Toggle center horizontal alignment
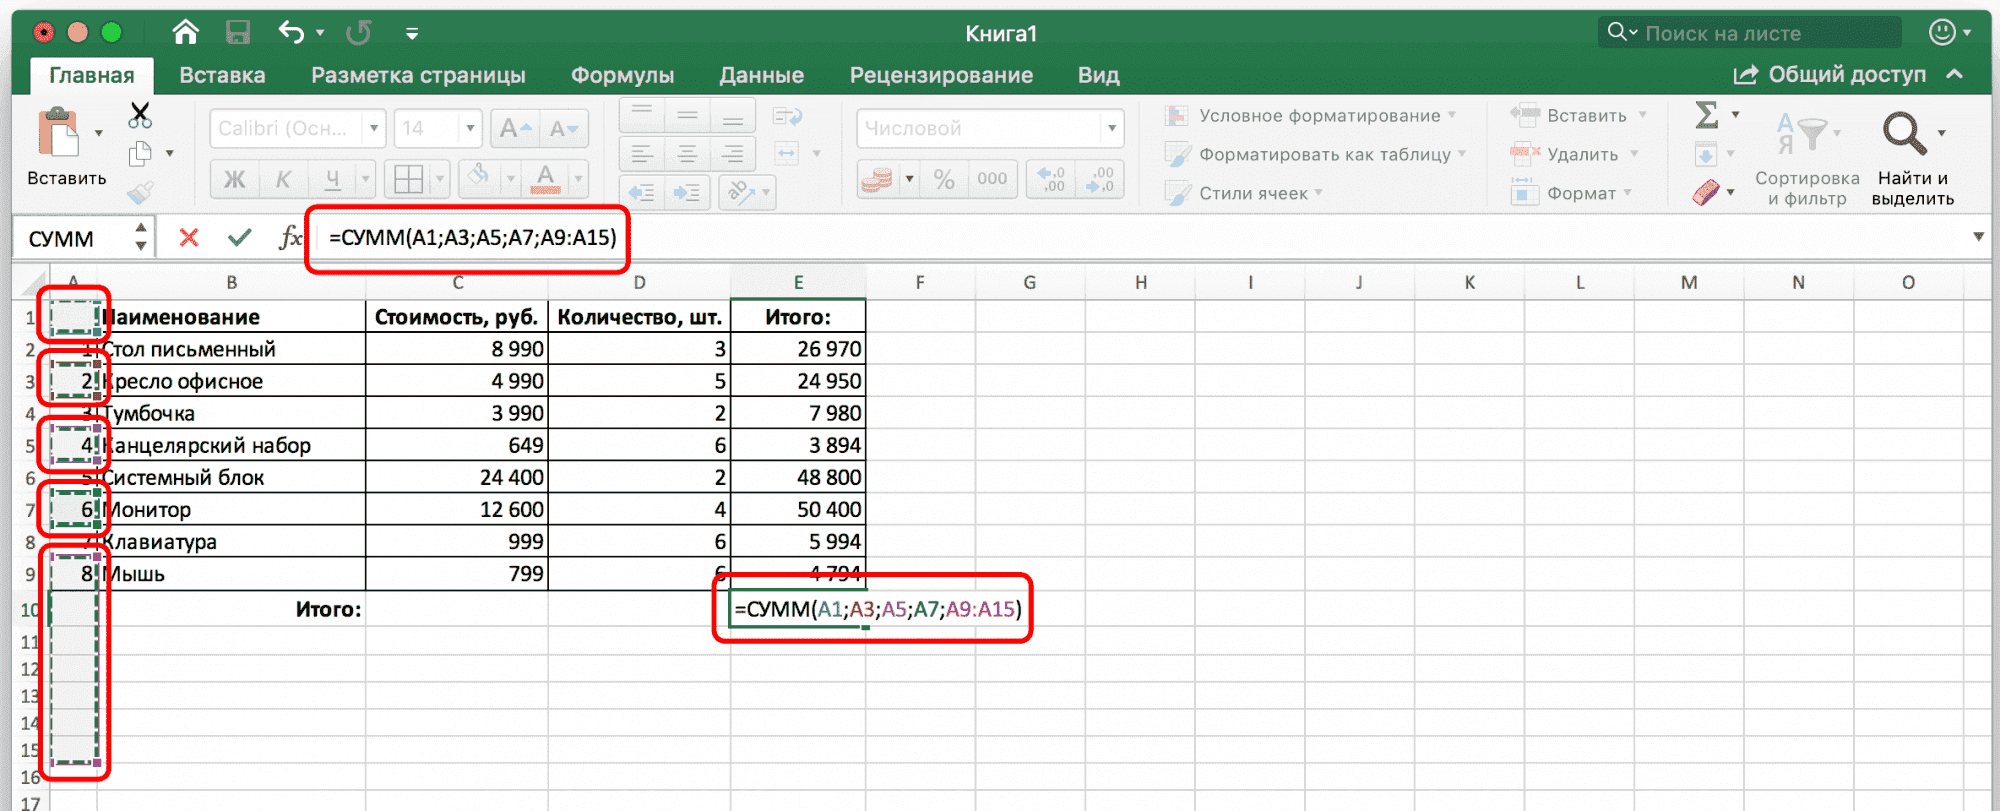Image resolution: width=2000 pixels, height=811 pixels. (687, 154)
